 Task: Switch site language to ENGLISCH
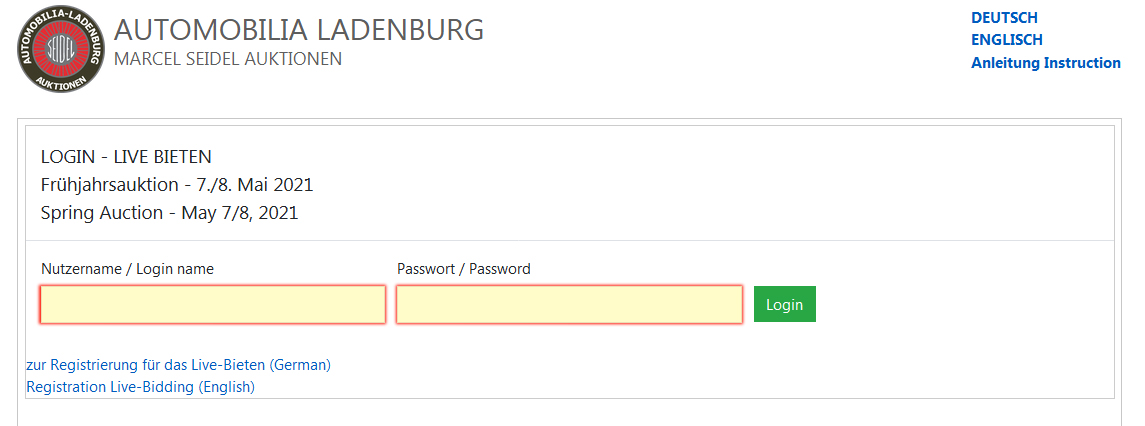click(1006, 40)
